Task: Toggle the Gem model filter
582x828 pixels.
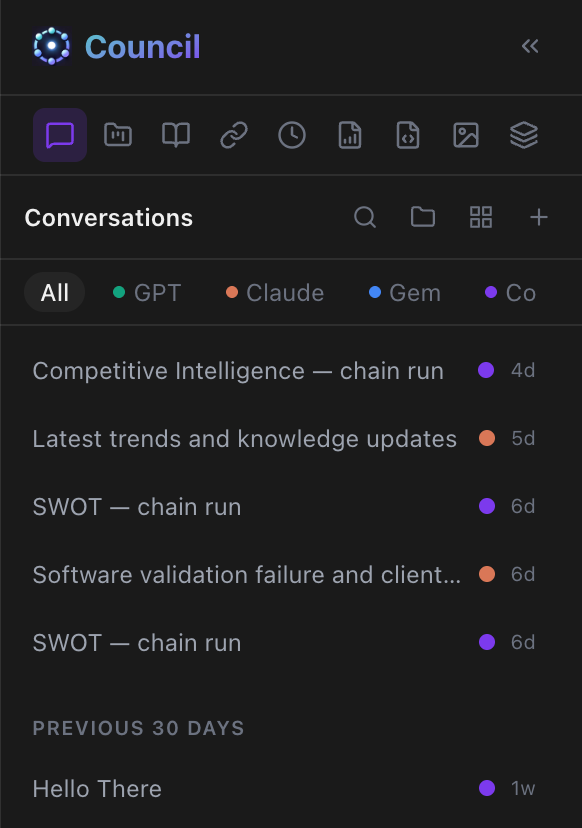Action: (x=404, y=292)
